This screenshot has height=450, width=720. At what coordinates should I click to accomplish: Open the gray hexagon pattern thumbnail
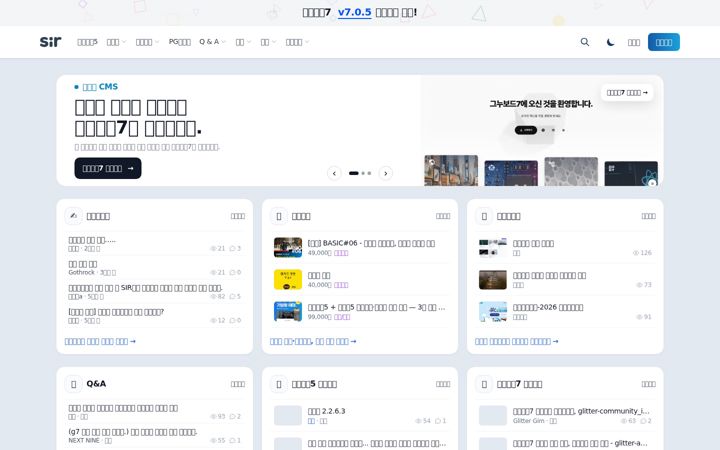pyautogui.click(x=571, y=172)
